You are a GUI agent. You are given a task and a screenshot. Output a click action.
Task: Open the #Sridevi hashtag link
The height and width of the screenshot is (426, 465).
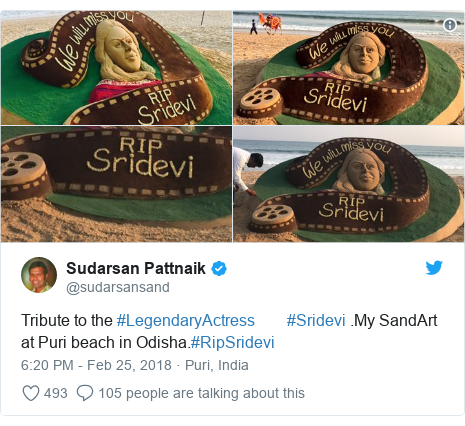point(316,320)
